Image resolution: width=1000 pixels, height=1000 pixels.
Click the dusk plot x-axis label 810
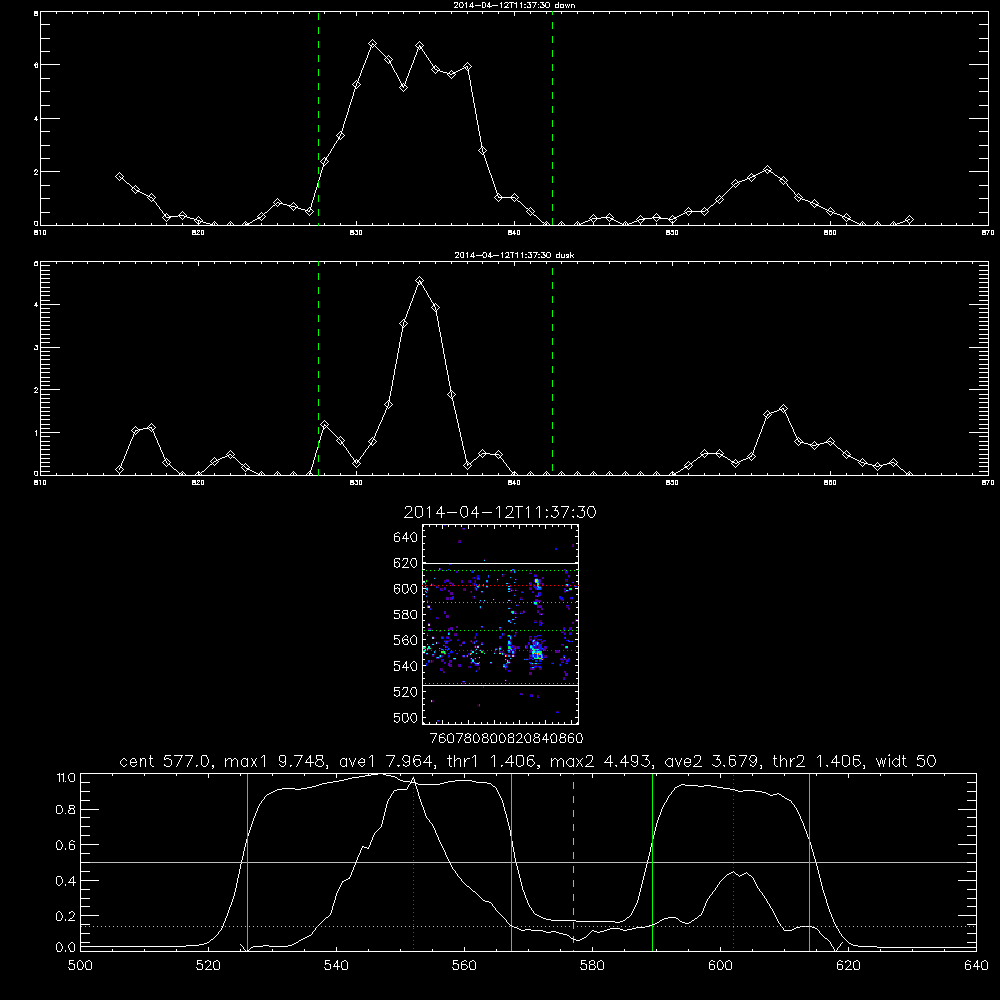[x=40, y=483]
